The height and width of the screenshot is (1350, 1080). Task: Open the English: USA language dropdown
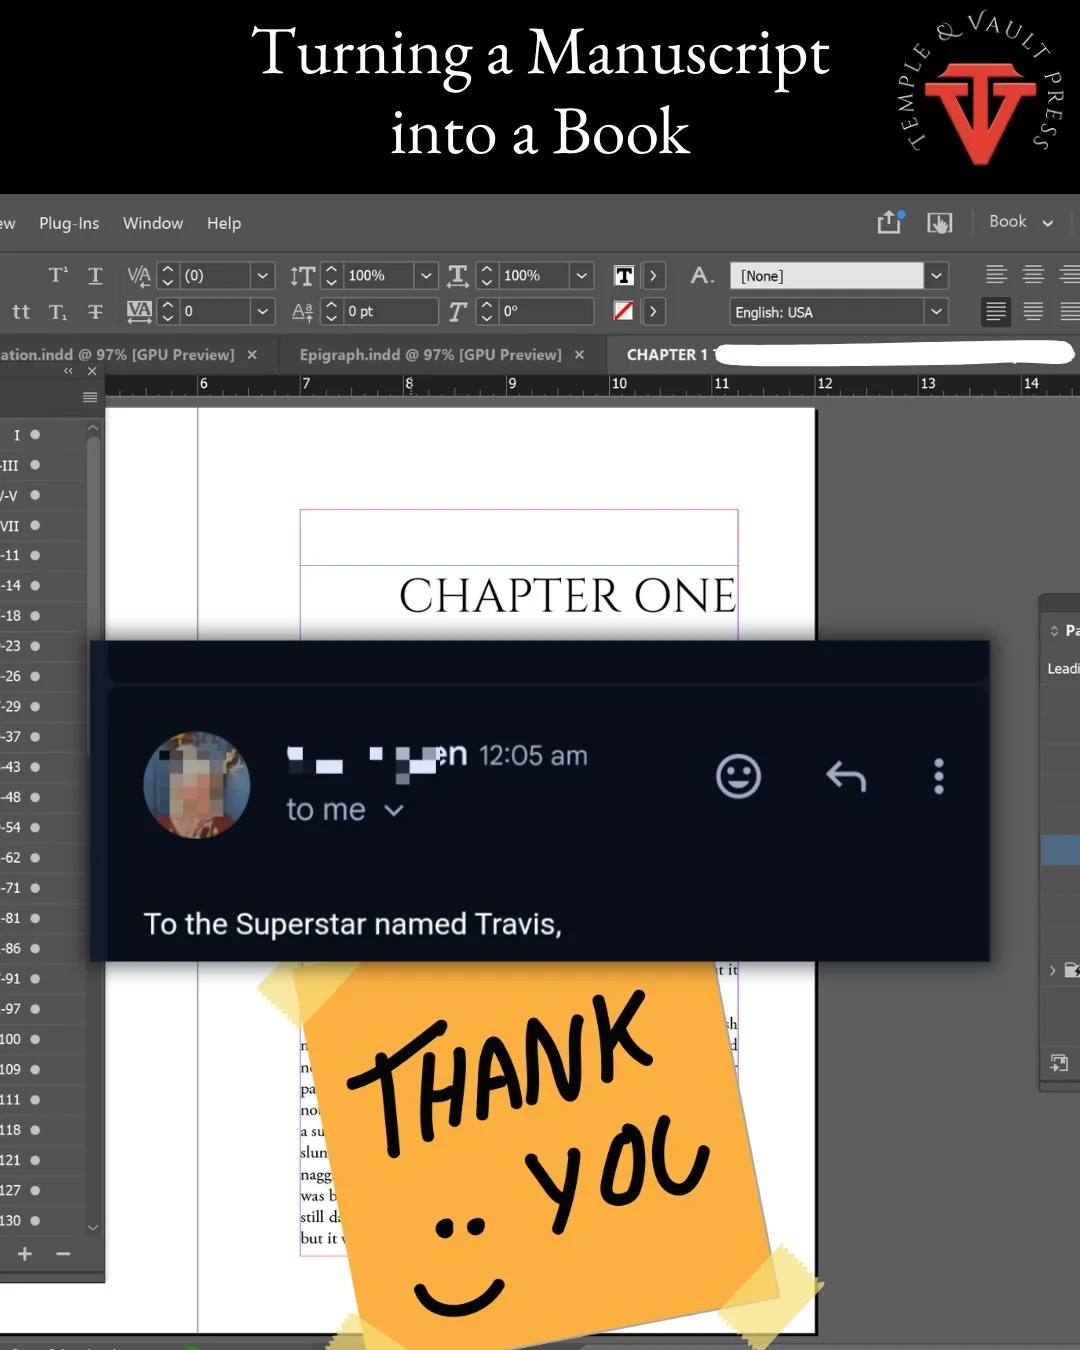coord(936,312)
